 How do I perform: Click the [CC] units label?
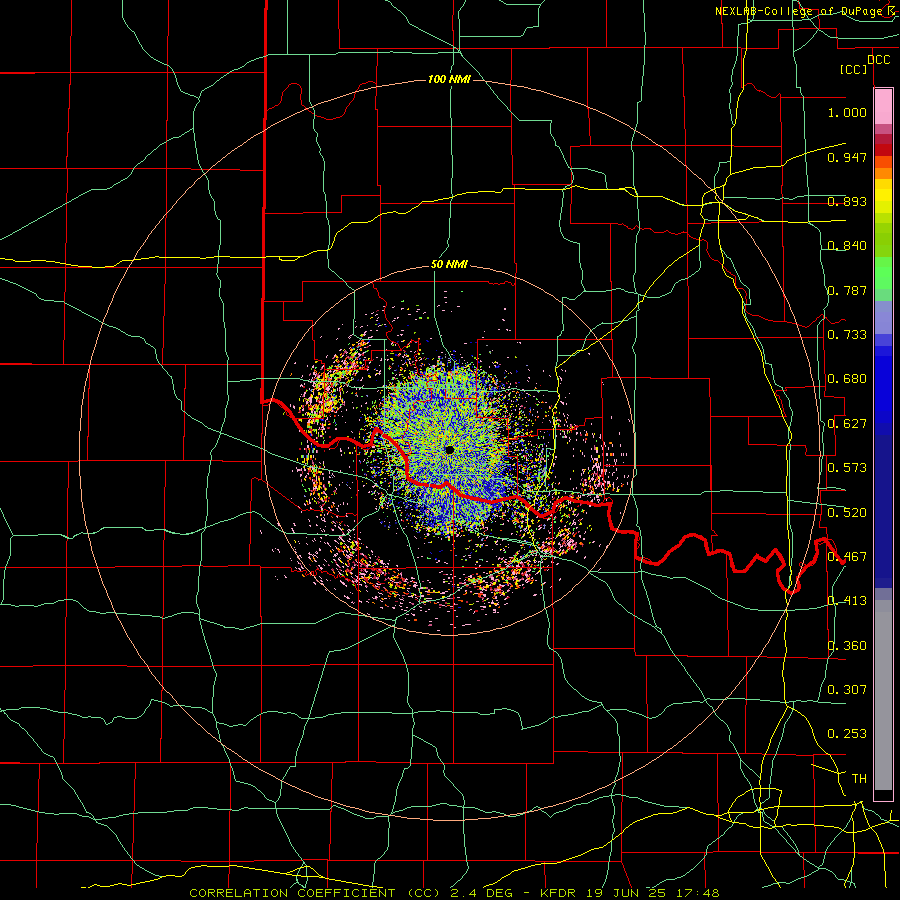[x=853, y=69]
